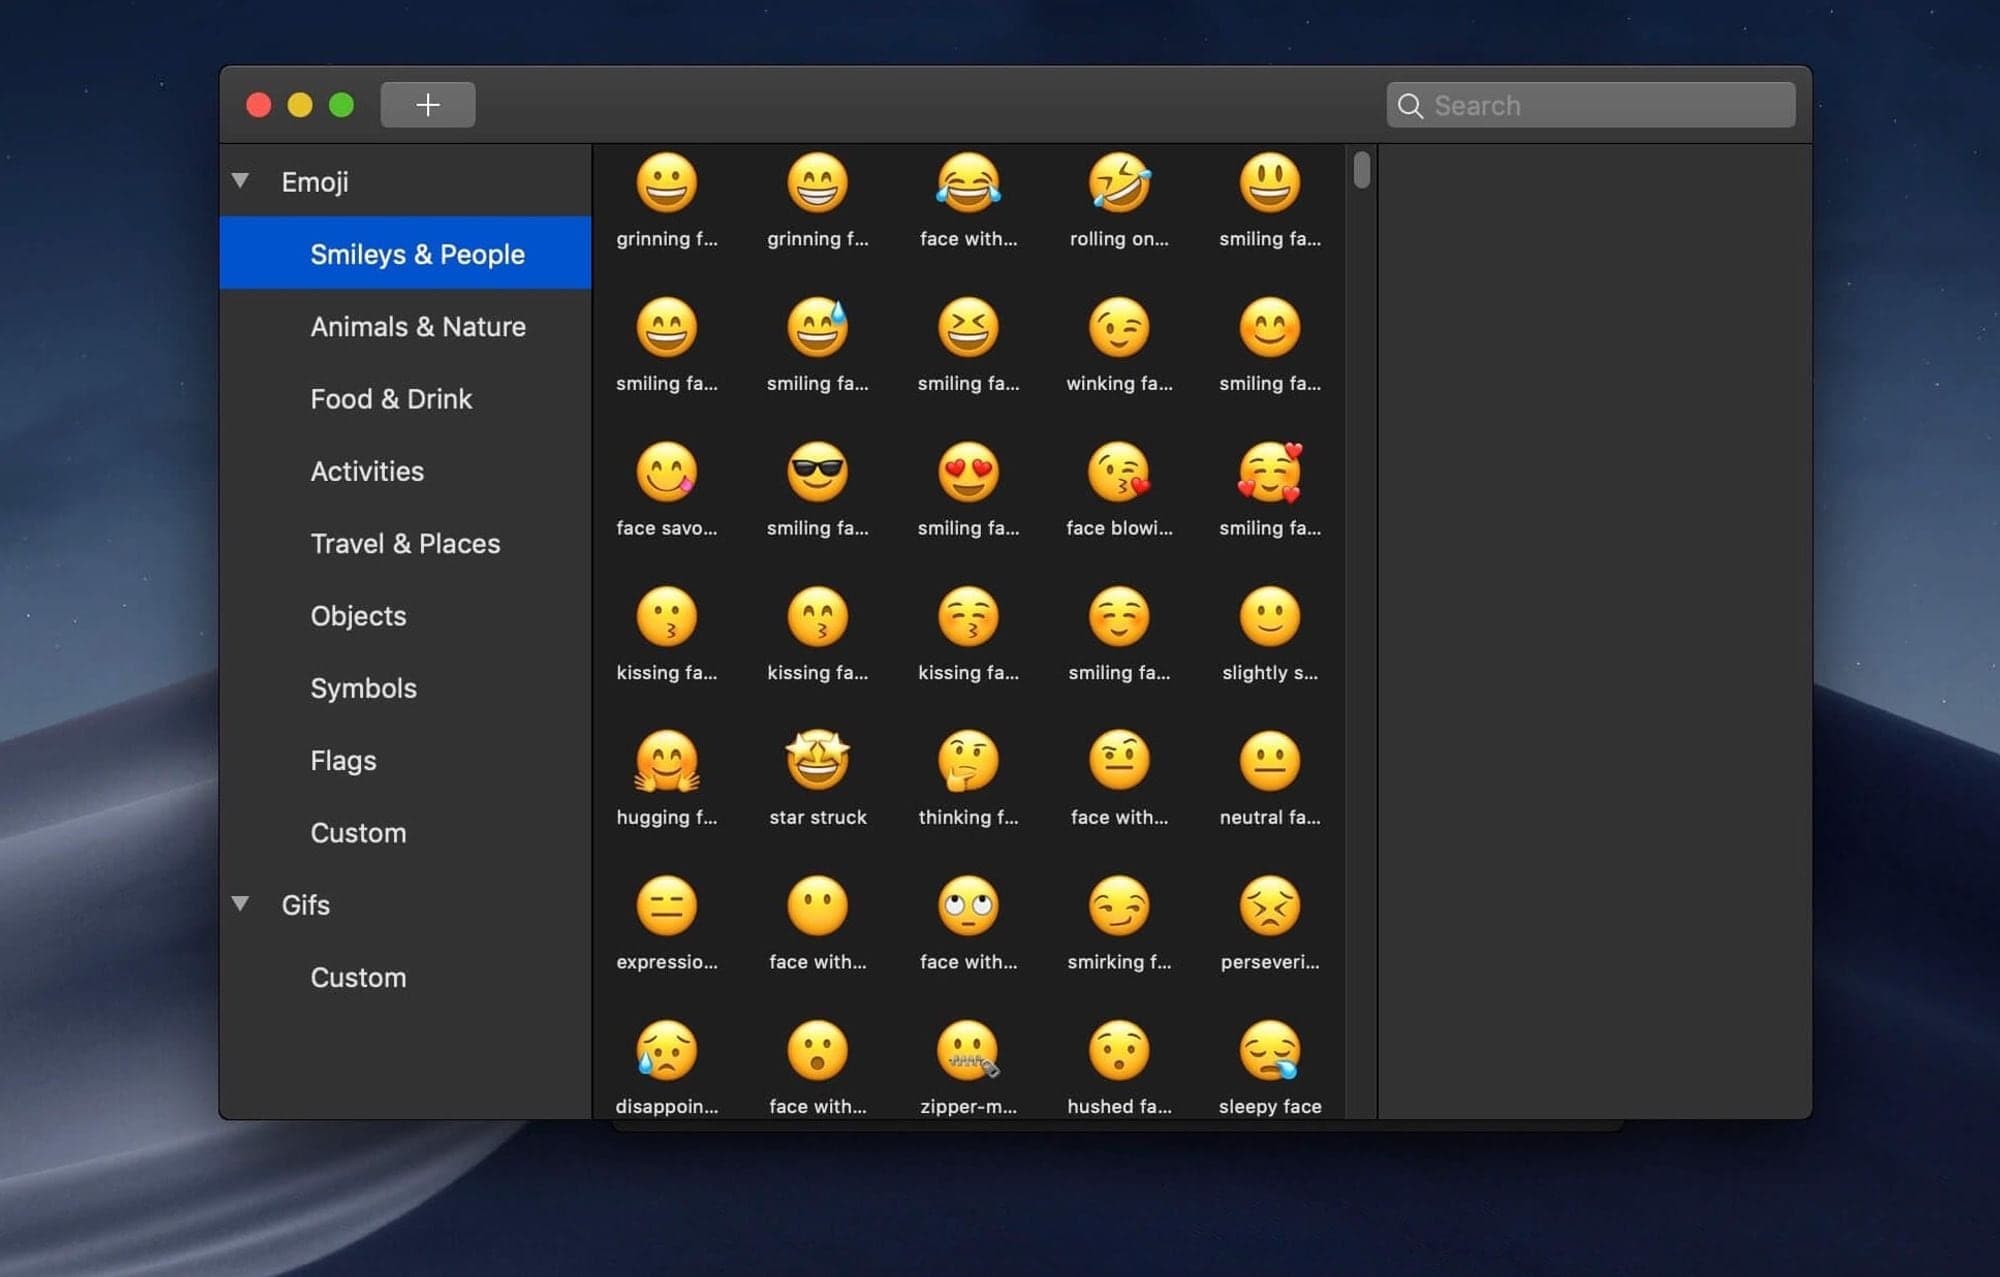2000x1277 pixels.
Task: Select the squinting laughing face emoji
Action: 968,327
